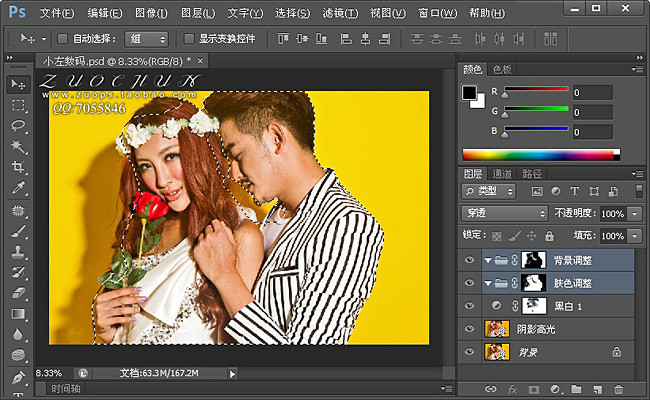Hide the 黑白 1 adjustment layer
Viewport: 650px width, 400px height.
pyautogui.click(x=469, y=306)
